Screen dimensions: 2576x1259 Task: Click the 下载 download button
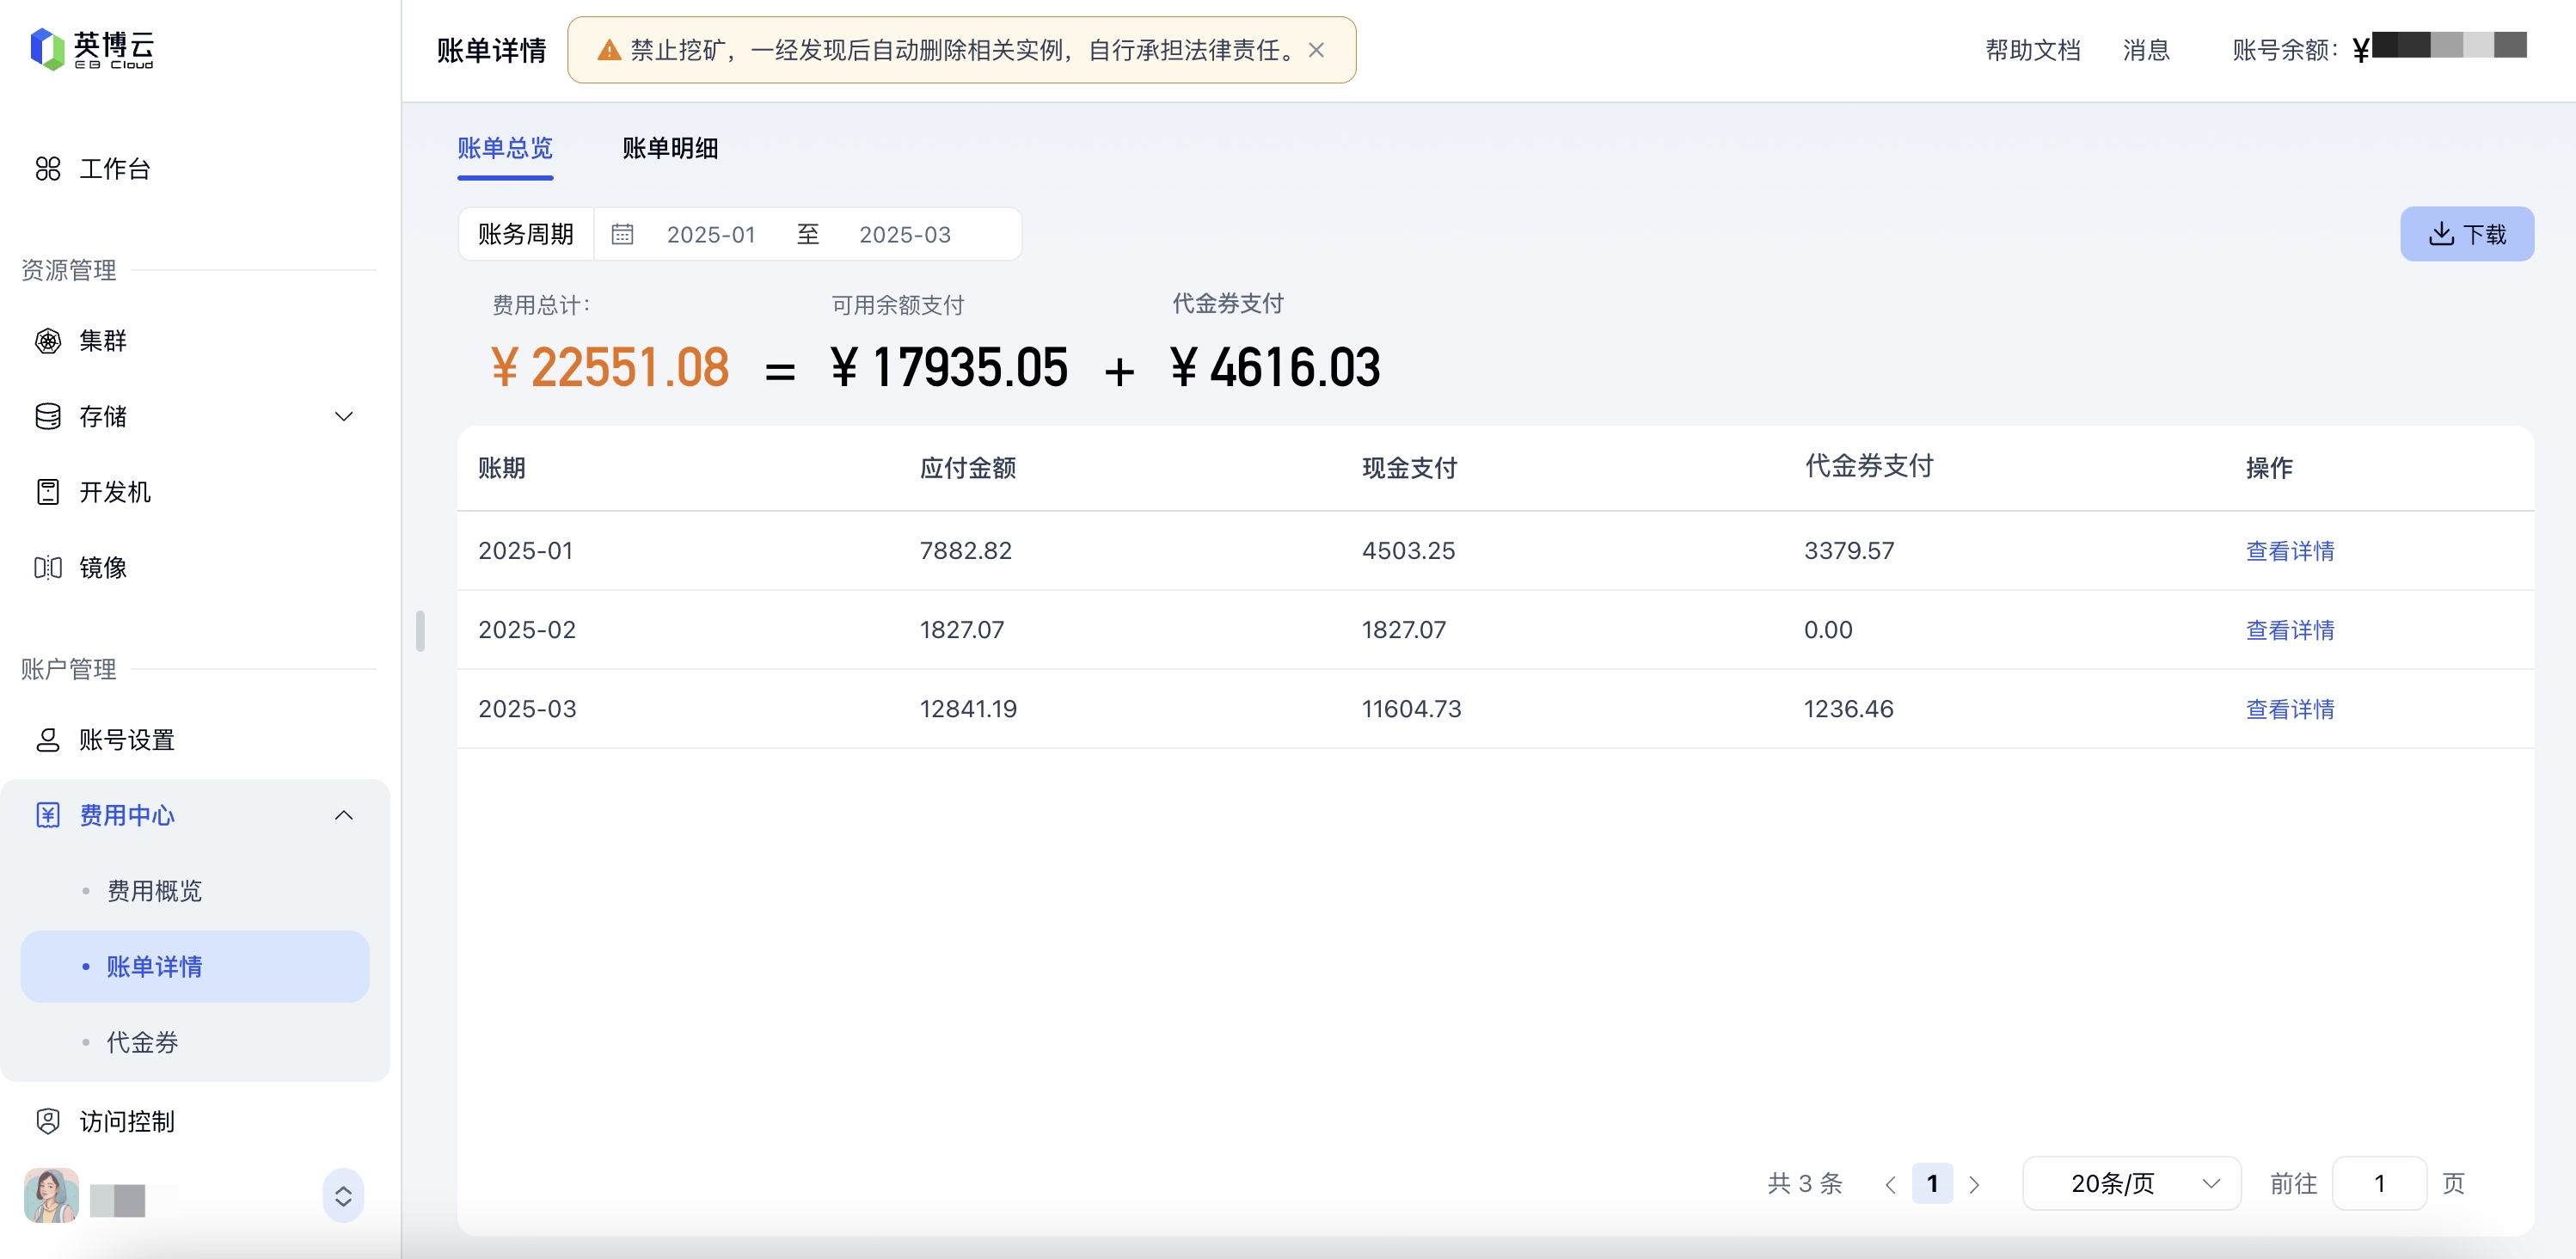[x=2466, y=234]
